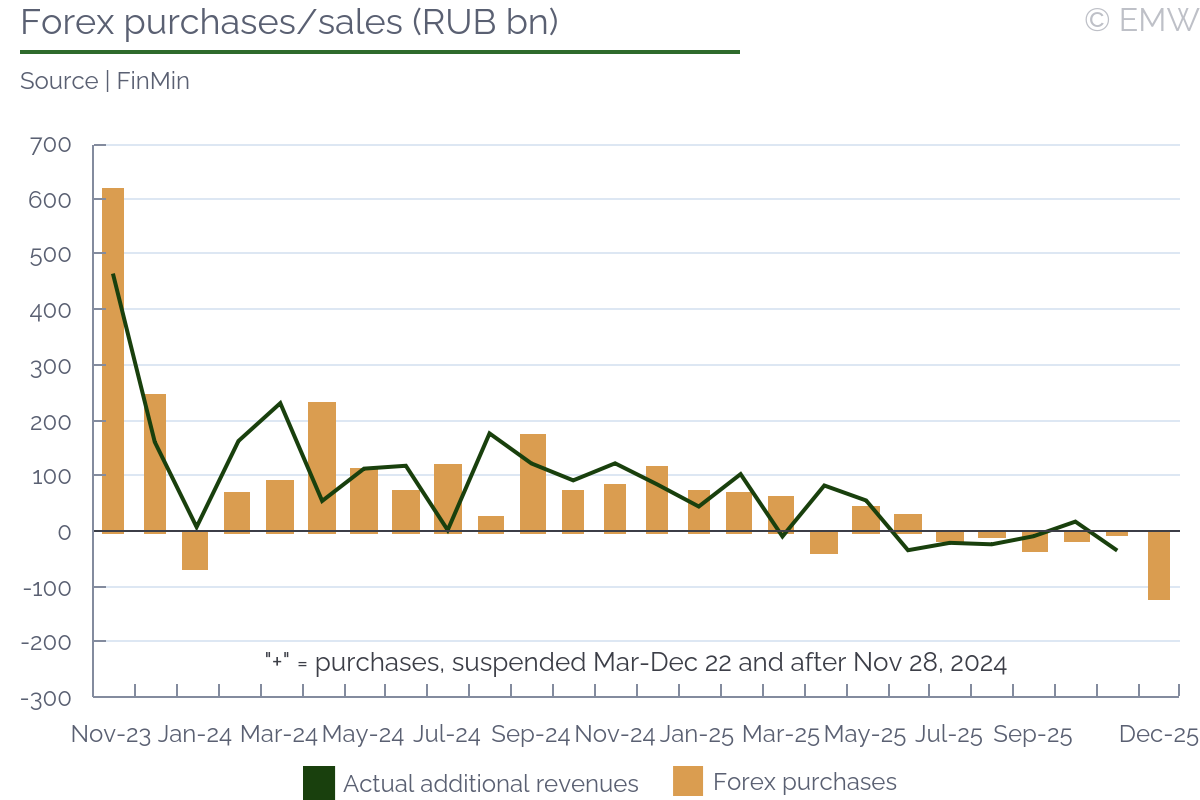Click the Mar-25 x-axis label
Screen dimensions: 1200x800
[781, 735]
